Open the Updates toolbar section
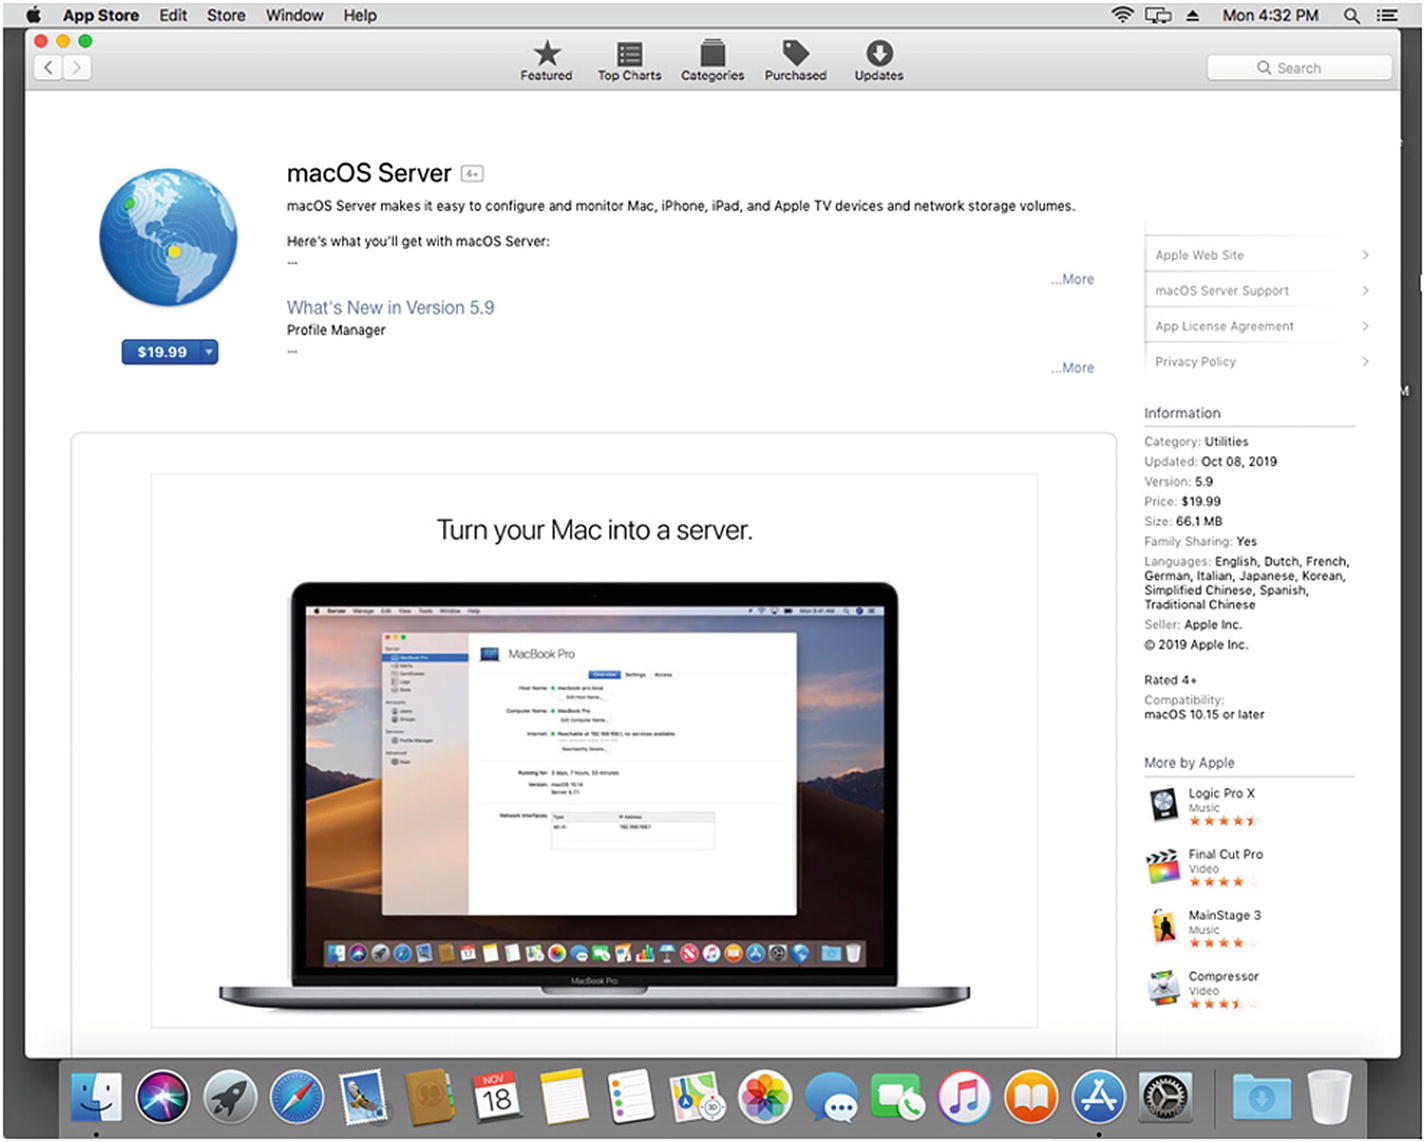 click(879, 60)
